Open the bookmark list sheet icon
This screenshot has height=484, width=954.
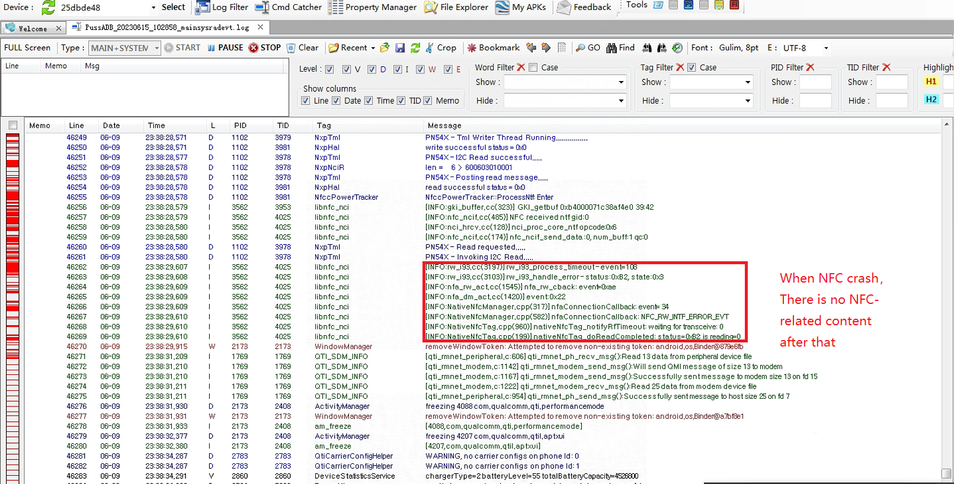point(562,47)
